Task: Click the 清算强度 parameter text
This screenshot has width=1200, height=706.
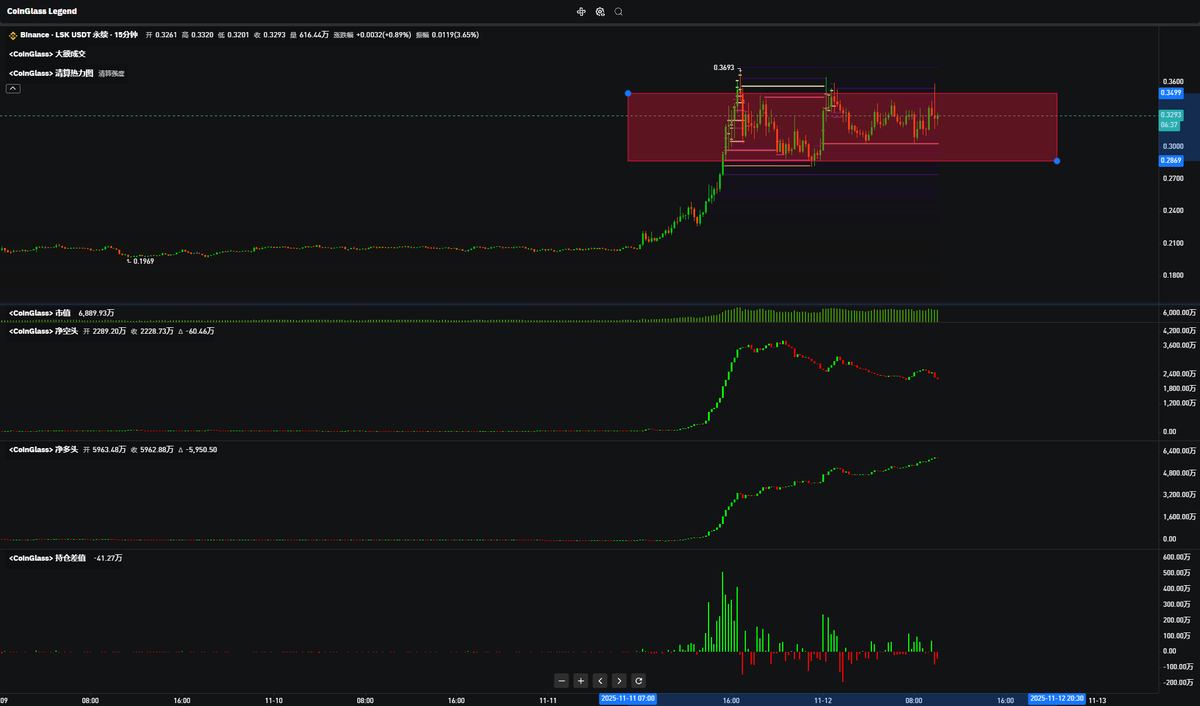Action: 111,74
